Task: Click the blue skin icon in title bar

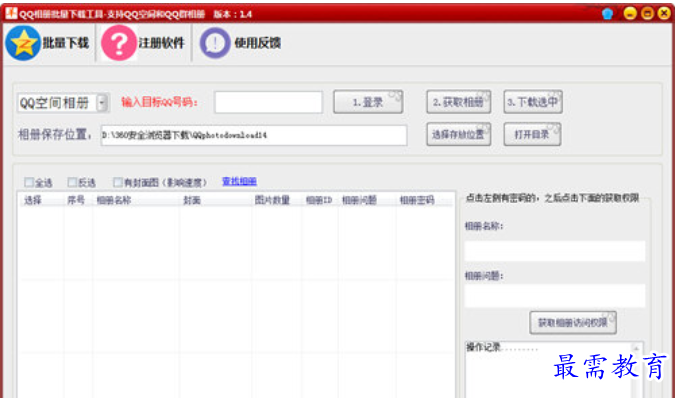Action: (607, 14)
